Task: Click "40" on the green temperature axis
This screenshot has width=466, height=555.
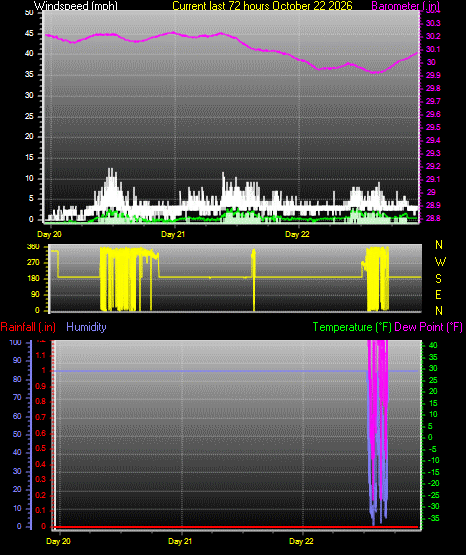Action: pyautogui.click(x=433, y=345)
